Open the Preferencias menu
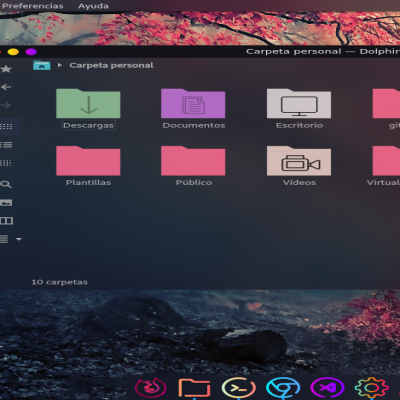400x400 pixels. tap(32, 6)
